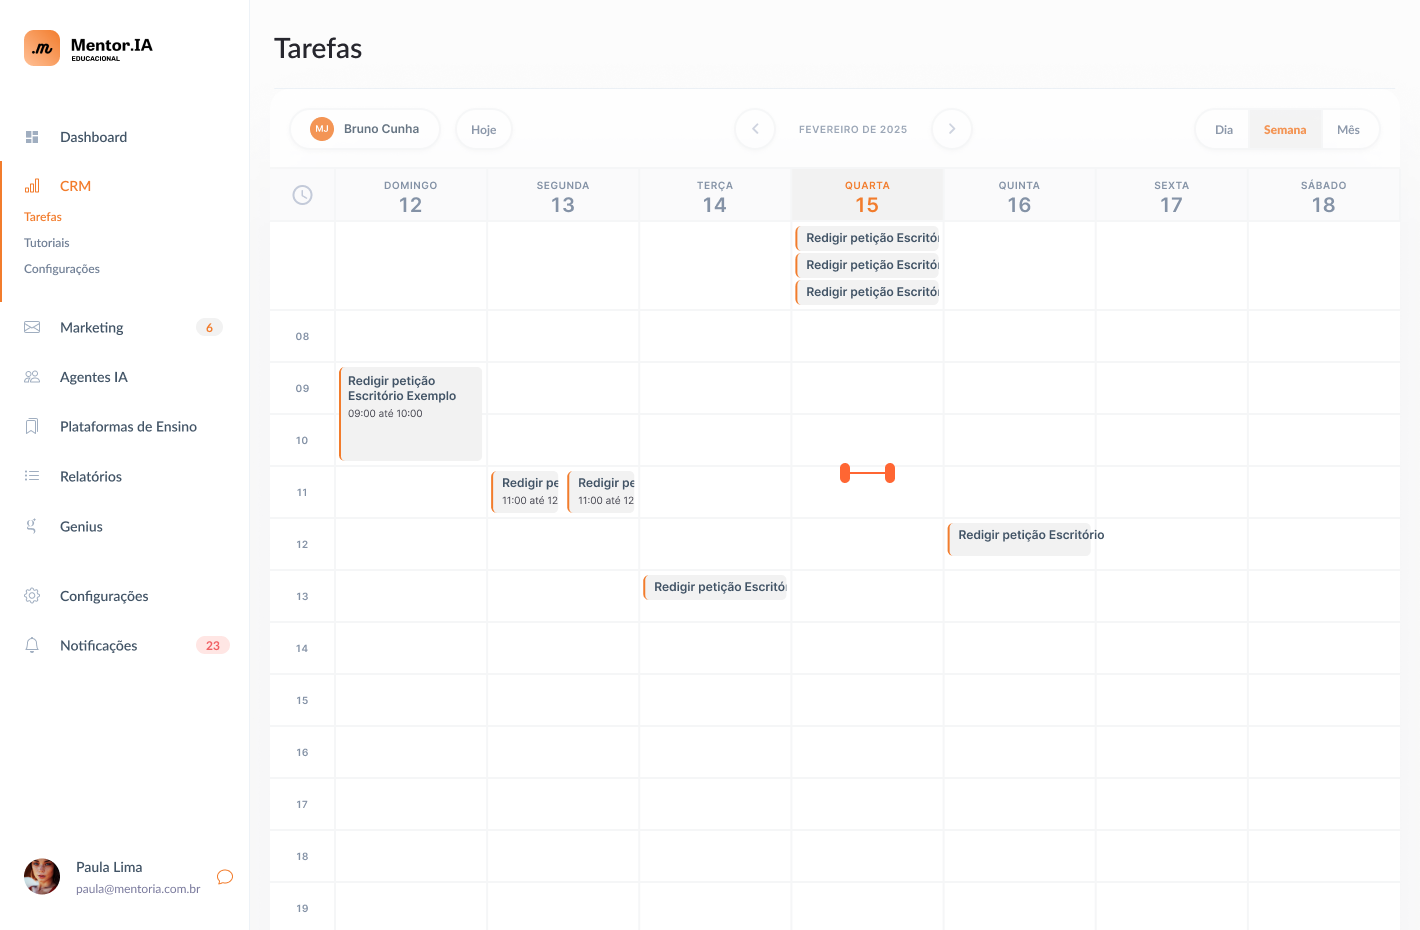
Task: Click the clock icon in calendar header
Action: coord(302,195)
